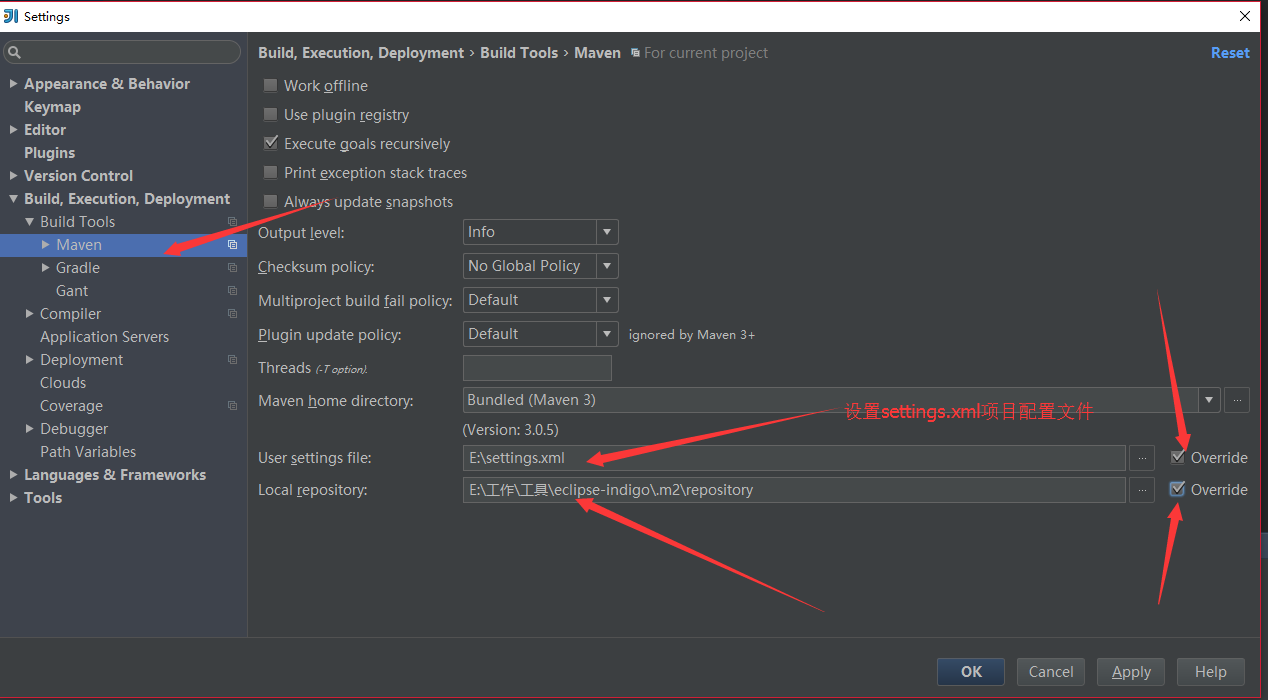This screenshot has height=700, width=1268.
Task: Click the project-level icon next to Compiler row
Action: [x=232, y=314]
